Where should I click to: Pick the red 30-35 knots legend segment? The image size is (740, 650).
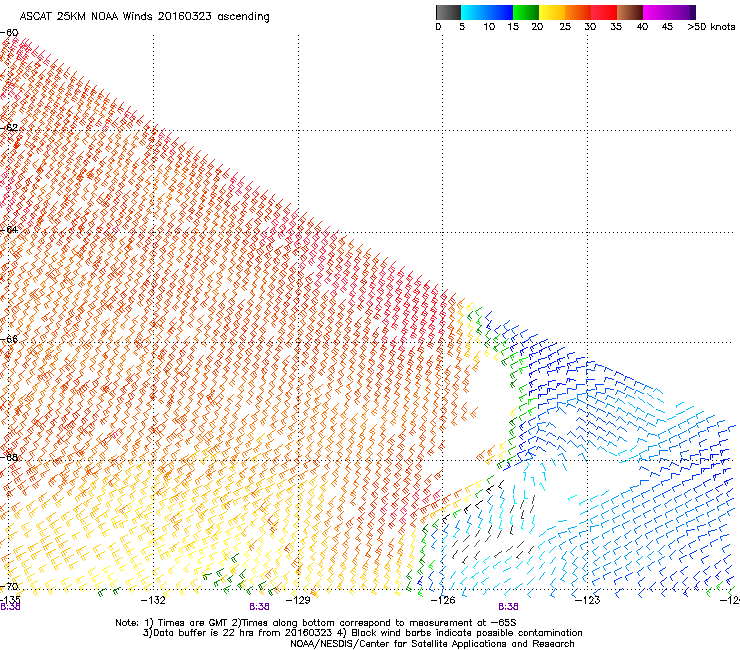[x=604, y=12]
